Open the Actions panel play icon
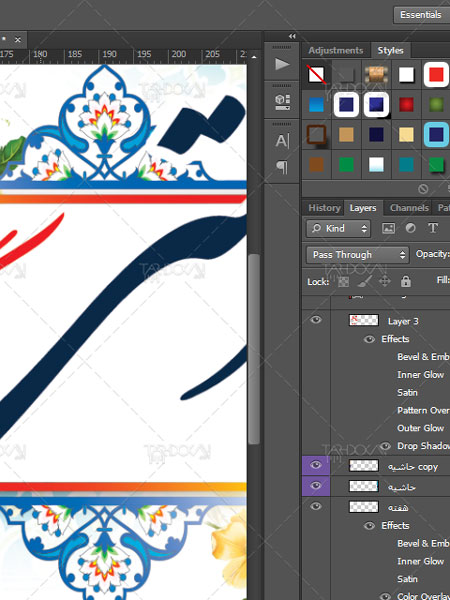Image resolution: width=450 pixels, height=600 pixels. click(282, 64)
